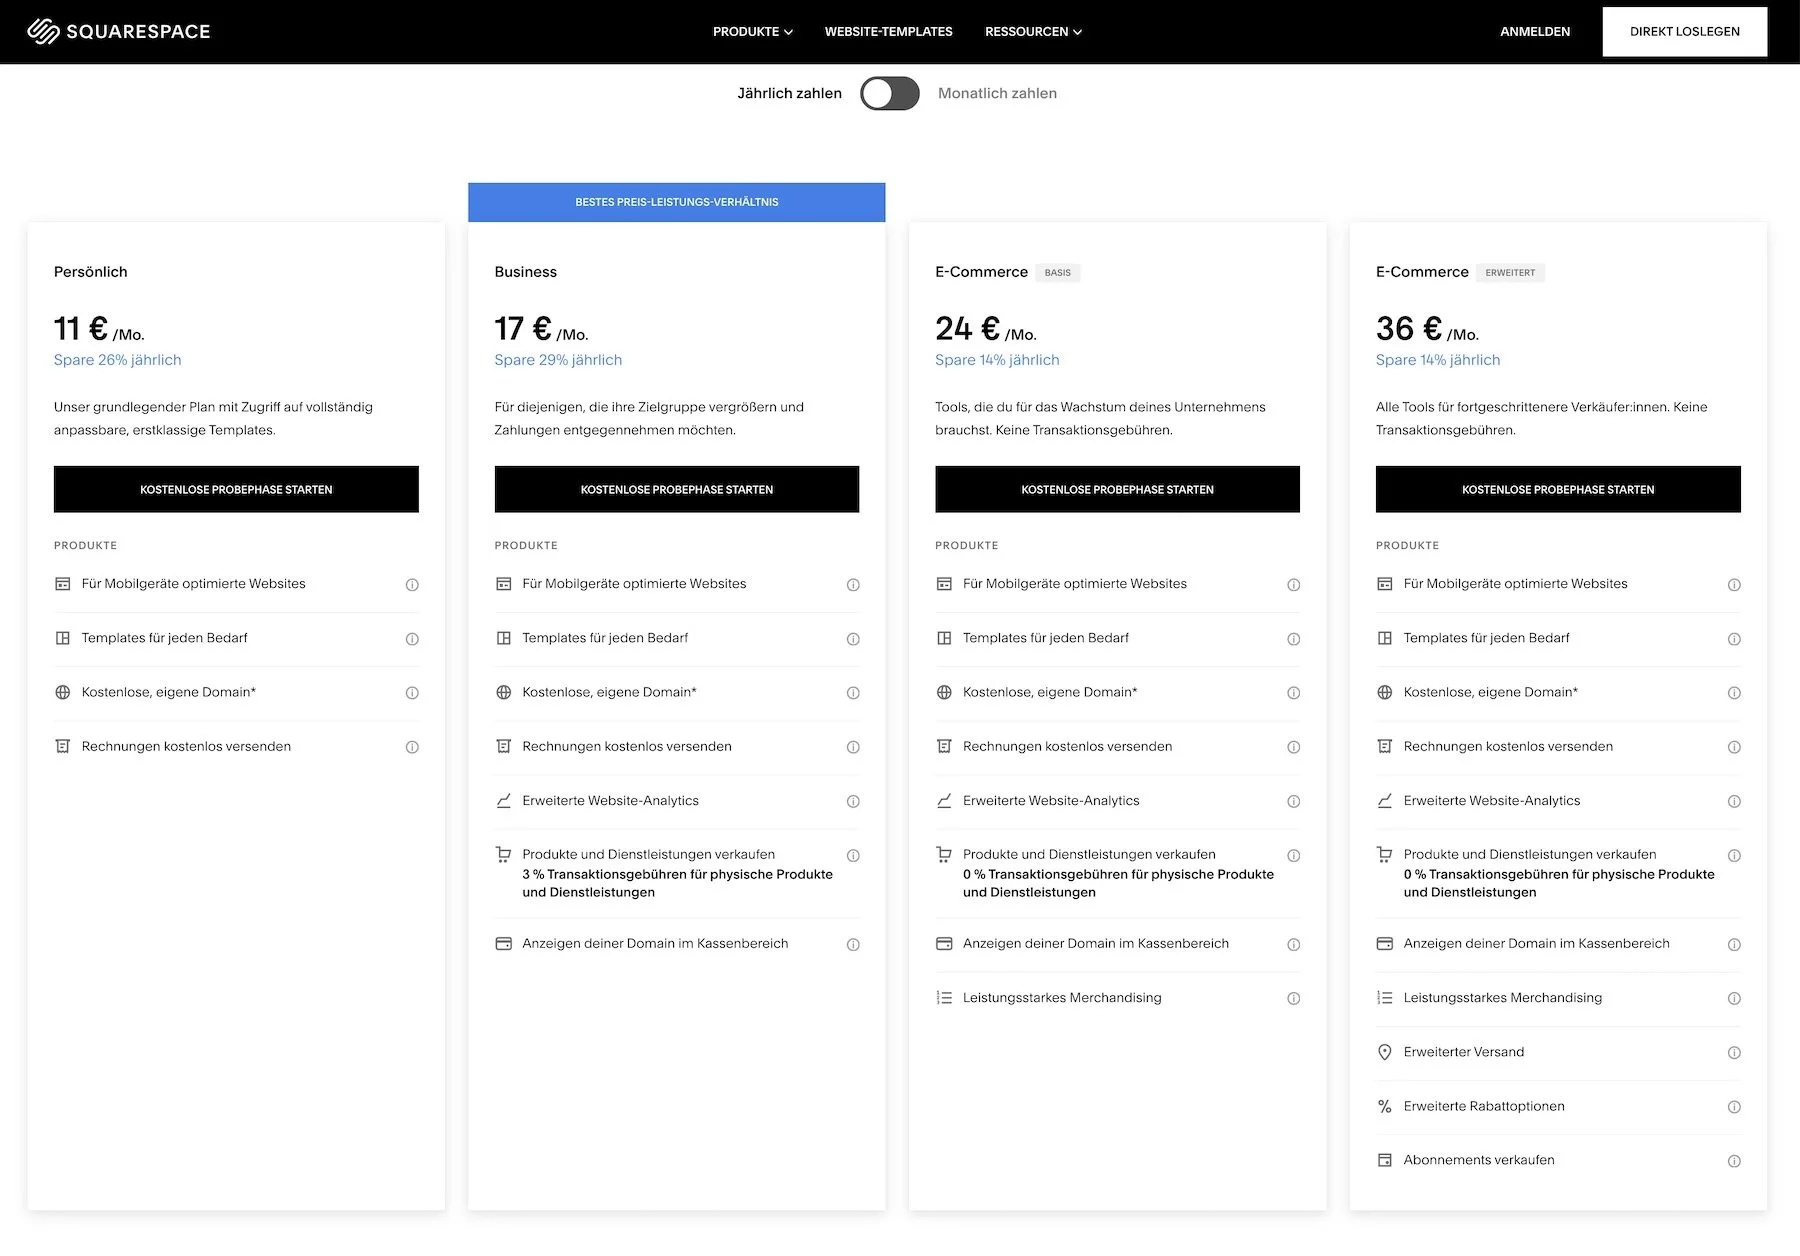Image resolution: width=1800 pixels, height=1256 pixels.
Task: Click Erweiterte Website-Analytics in Business plan
Action: 610,801
